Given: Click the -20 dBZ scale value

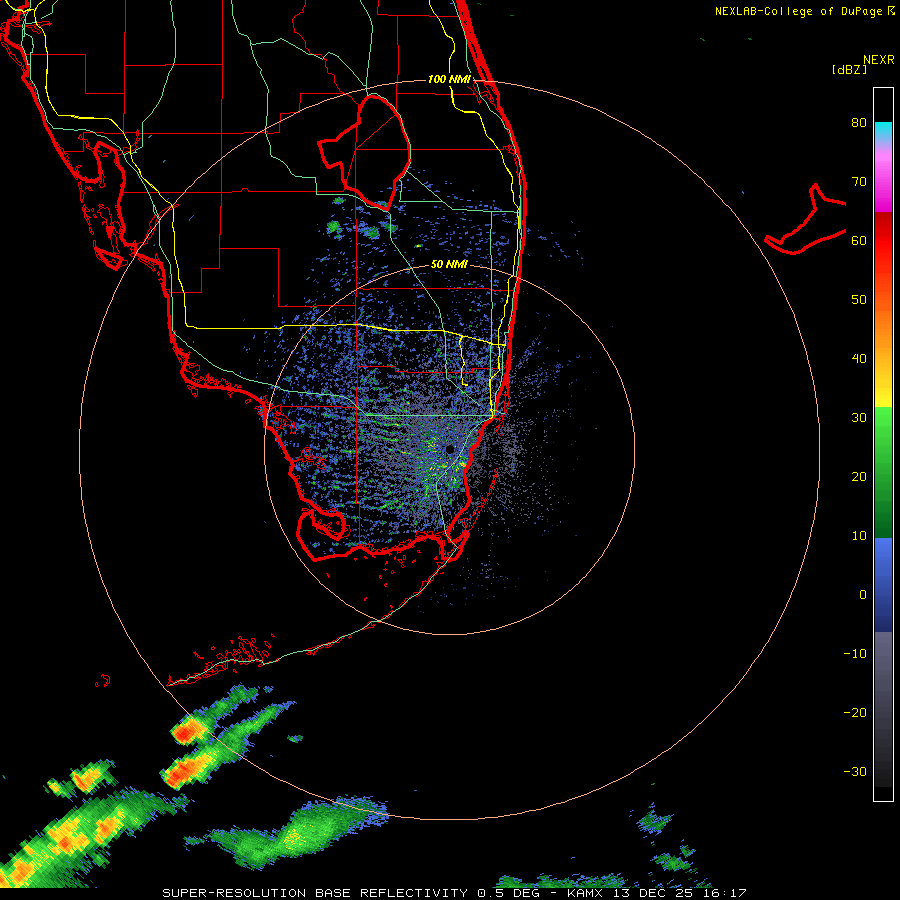Looking at the screenshot, I should coord(855,713).
